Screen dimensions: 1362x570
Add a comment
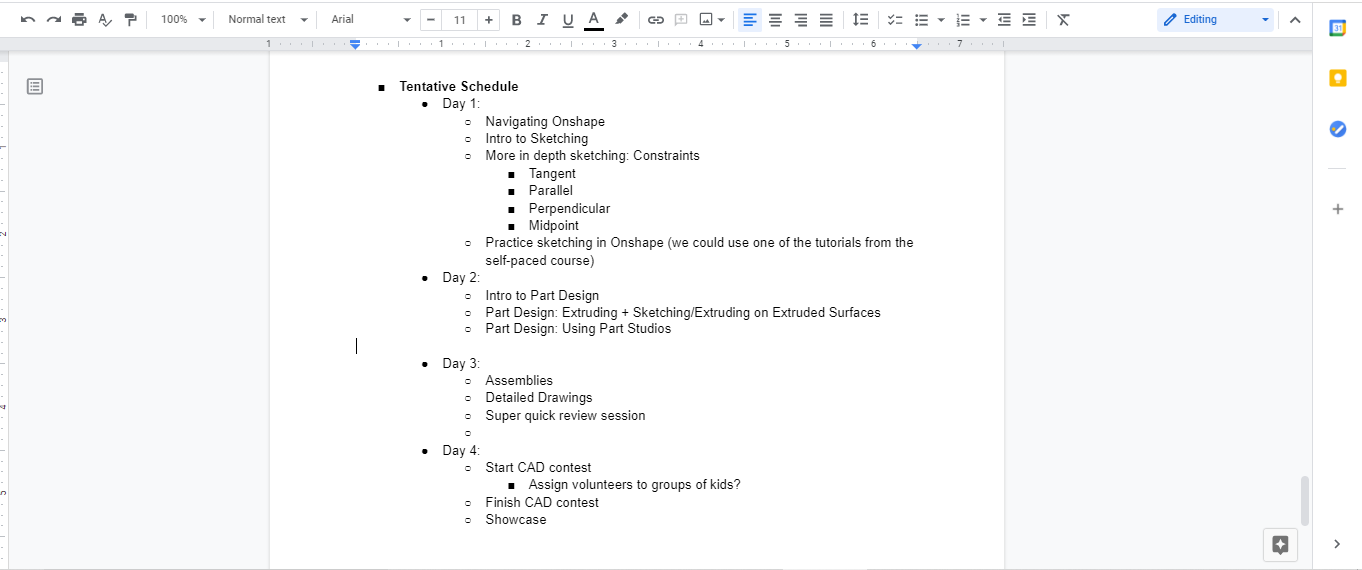[x=681, y=19]
